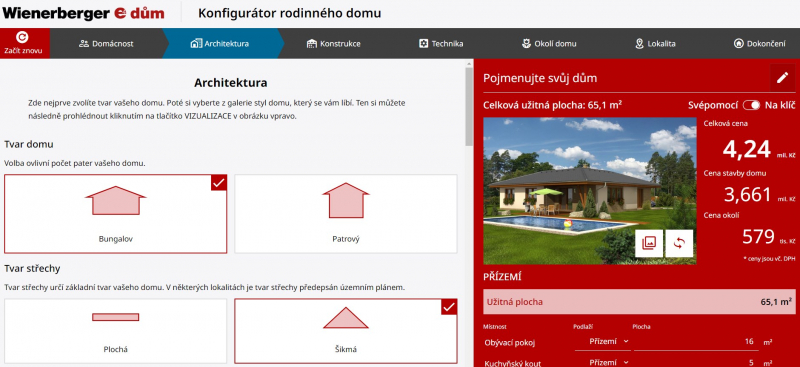800x367 pixels.
Task: Click the pencil icon to rename the house
Action: click(782, 78)
